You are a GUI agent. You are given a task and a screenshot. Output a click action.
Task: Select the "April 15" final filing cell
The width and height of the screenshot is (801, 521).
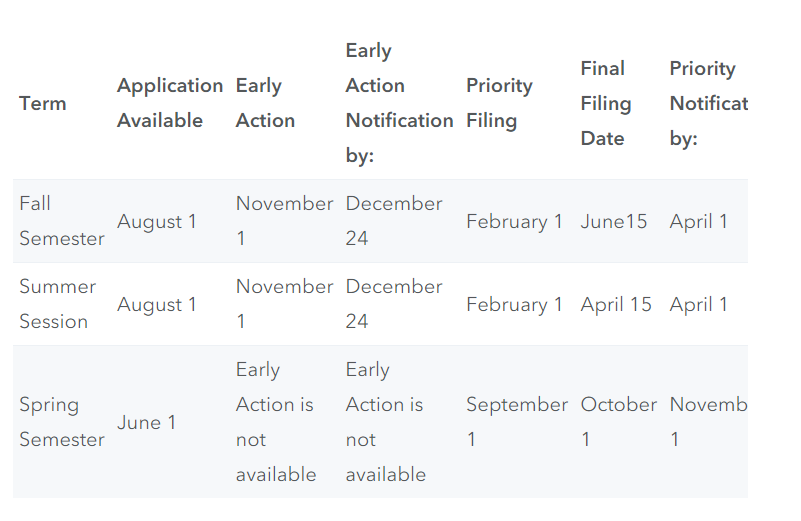click(x=616, y=304)
